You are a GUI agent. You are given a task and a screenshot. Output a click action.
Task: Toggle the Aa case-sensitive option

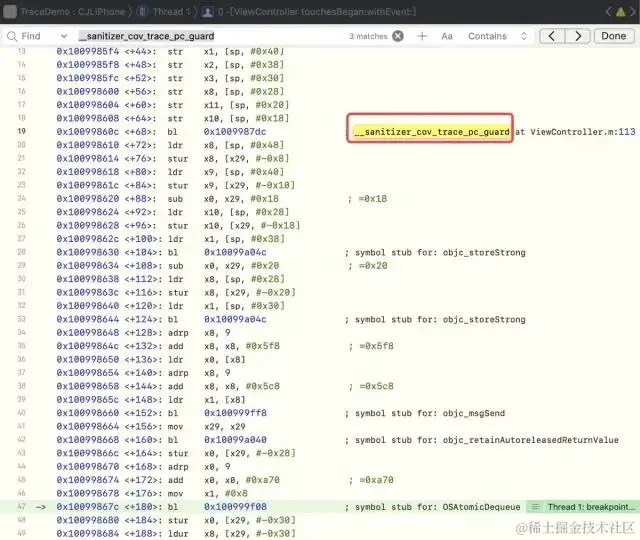[447, 36]
